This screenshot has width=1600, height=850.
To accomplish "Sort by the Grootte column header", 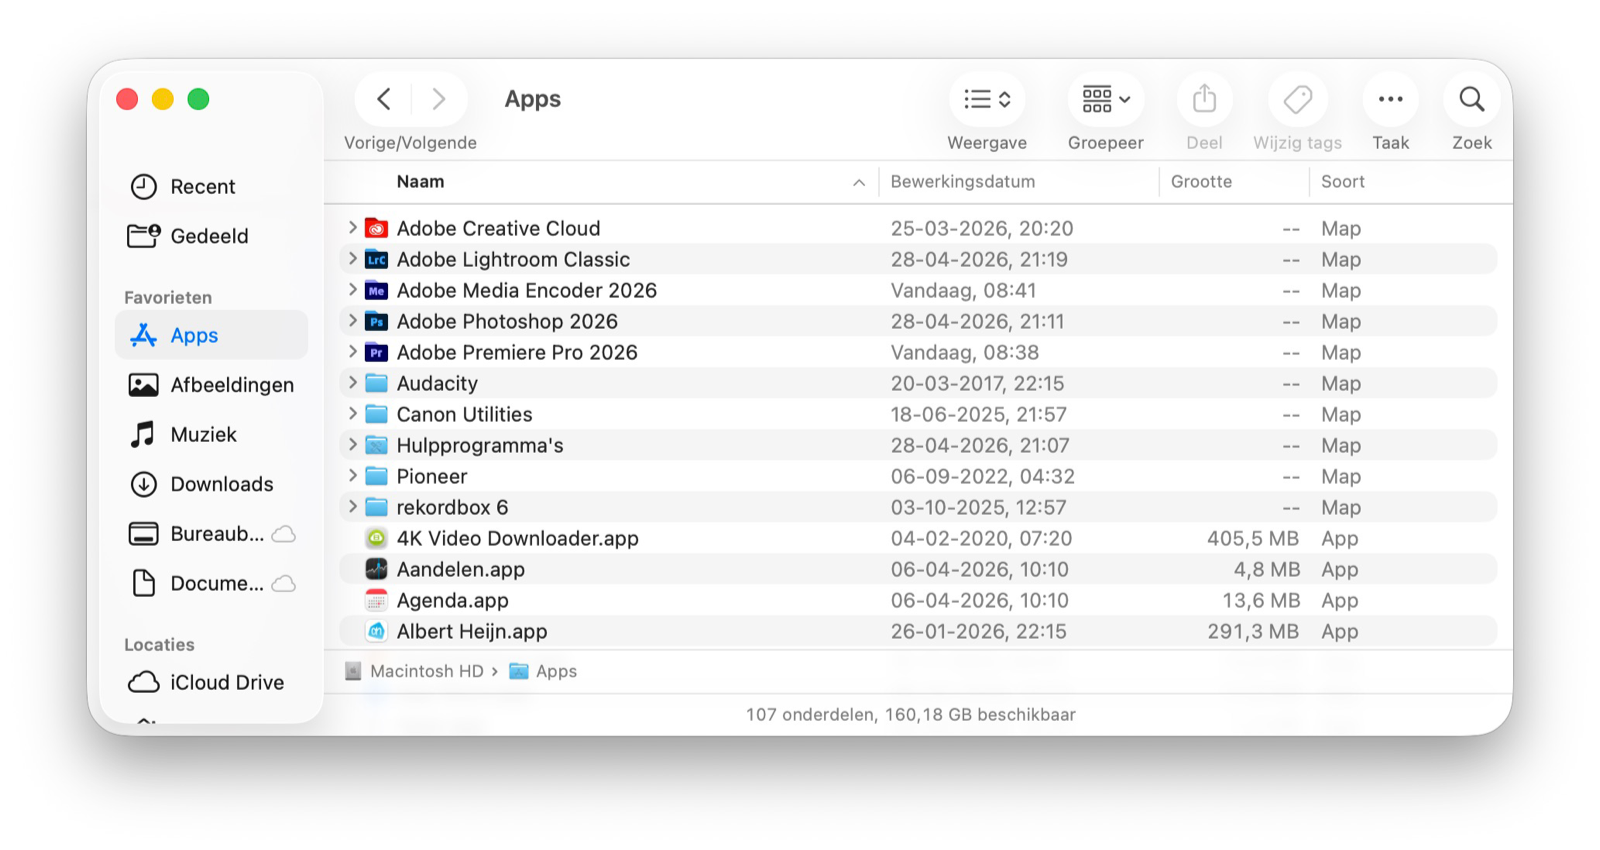I will point(1201,182).
